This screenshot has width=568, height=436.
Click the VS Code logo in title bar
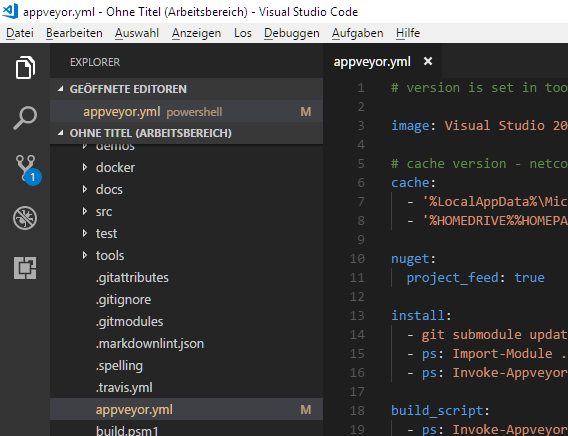click(10, 11)
